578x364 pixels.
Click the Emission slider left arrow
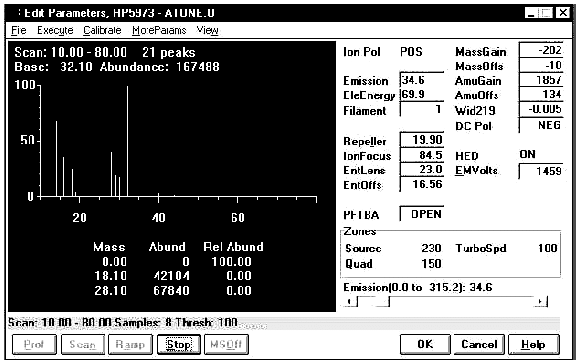click(351, 302)
